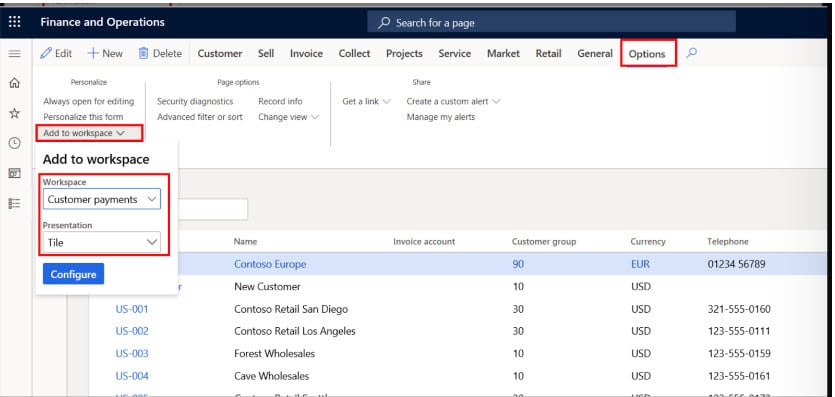Sort by Invoice account column header
This screenshot has width=835, height=397.
point(424,242)
